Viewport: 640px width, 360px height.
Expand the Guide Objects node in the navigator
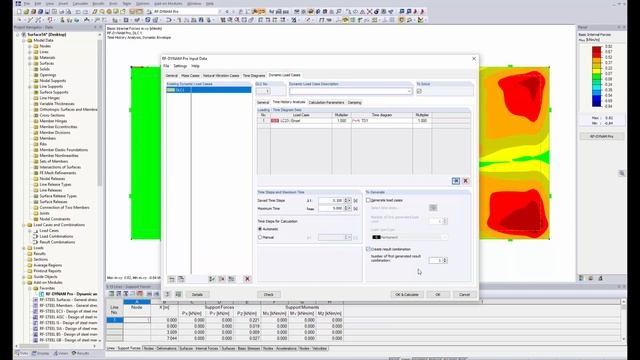24,277
